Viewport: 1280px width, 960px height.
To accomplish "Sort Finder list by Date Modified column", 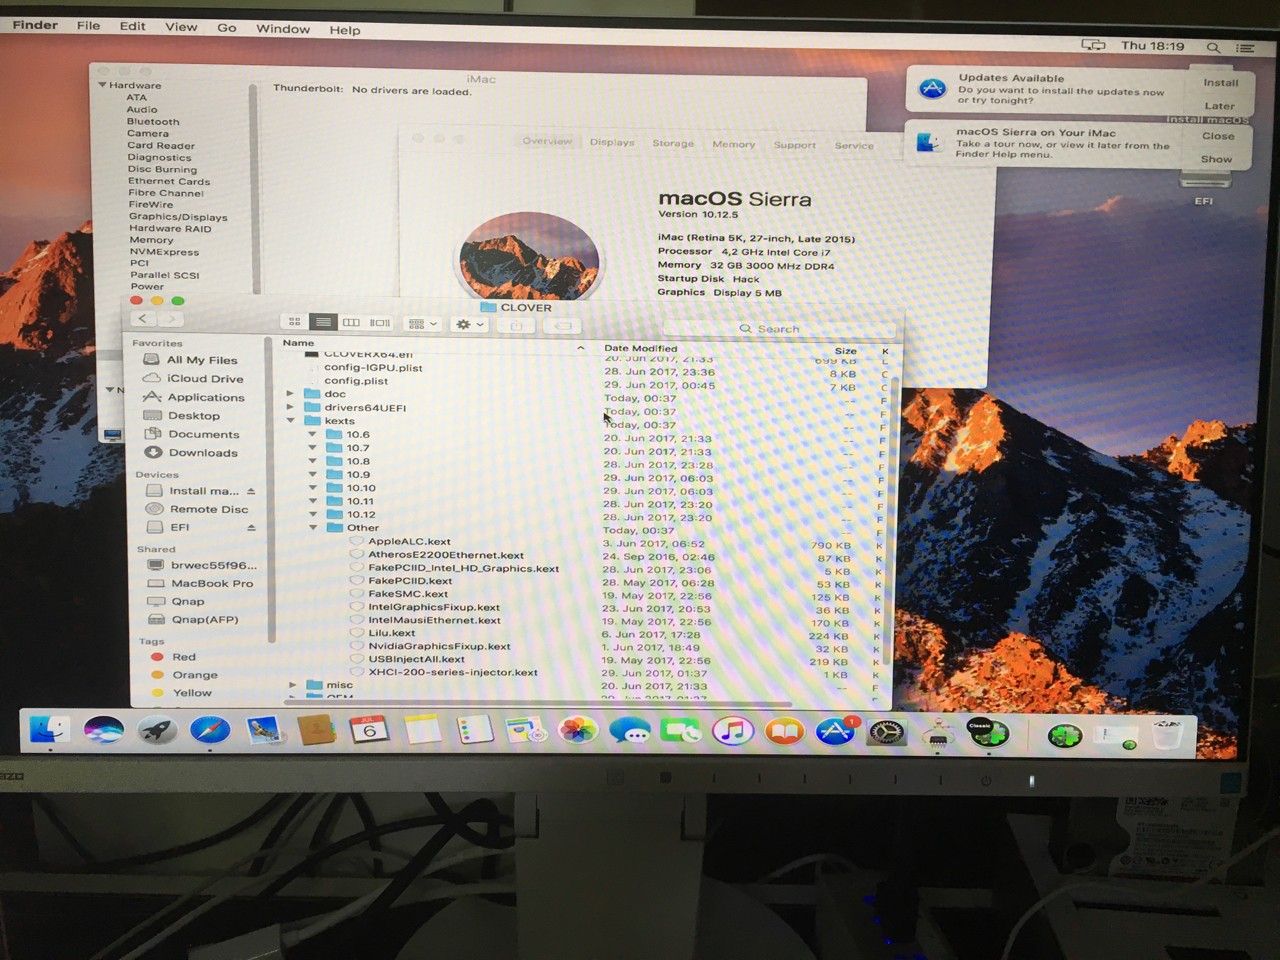I will pos(641,348).
